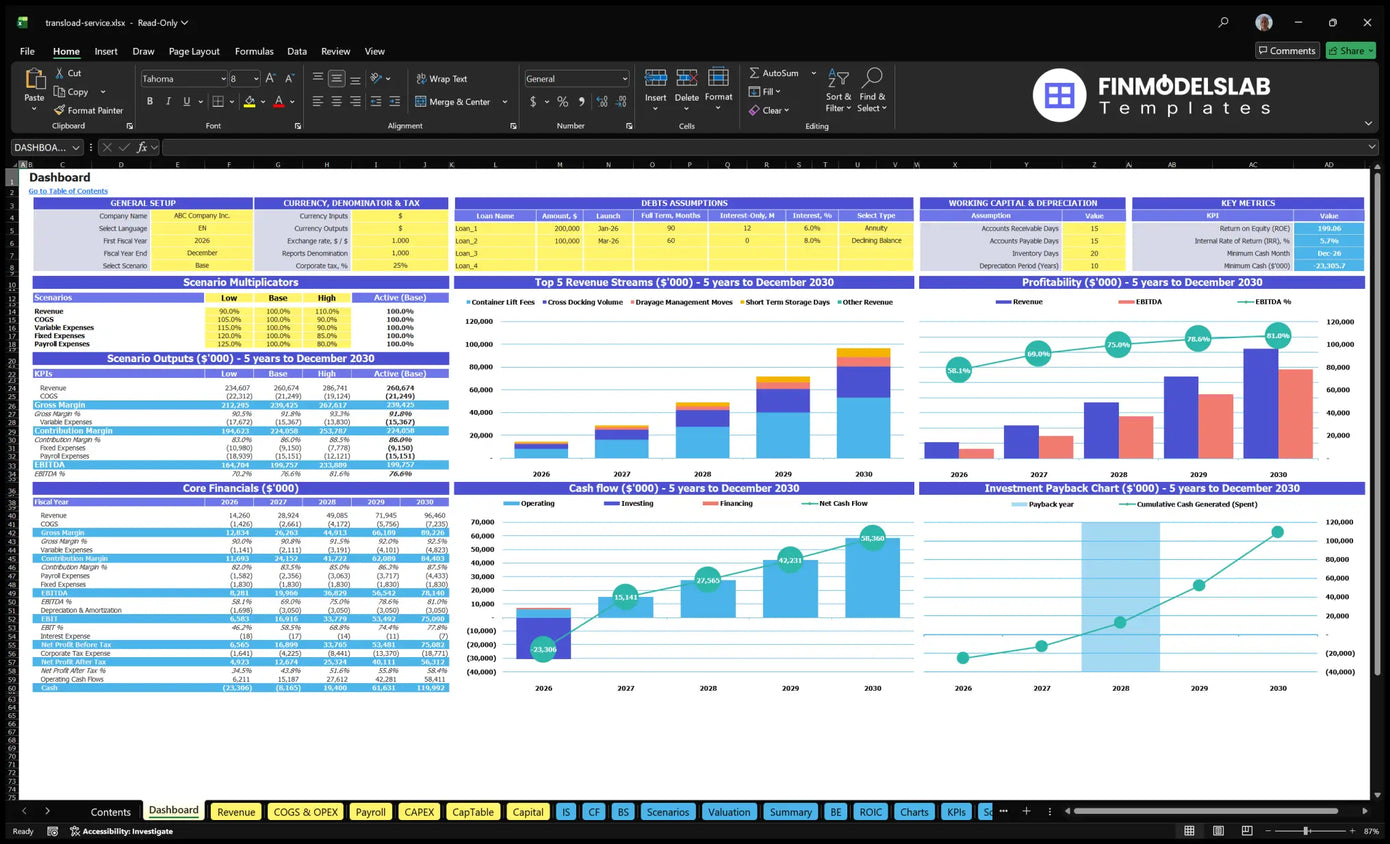Image resolution: width=1390 pixels, height=844 pixels.
Task: Toggle Align Right
Action: (355, 101)
